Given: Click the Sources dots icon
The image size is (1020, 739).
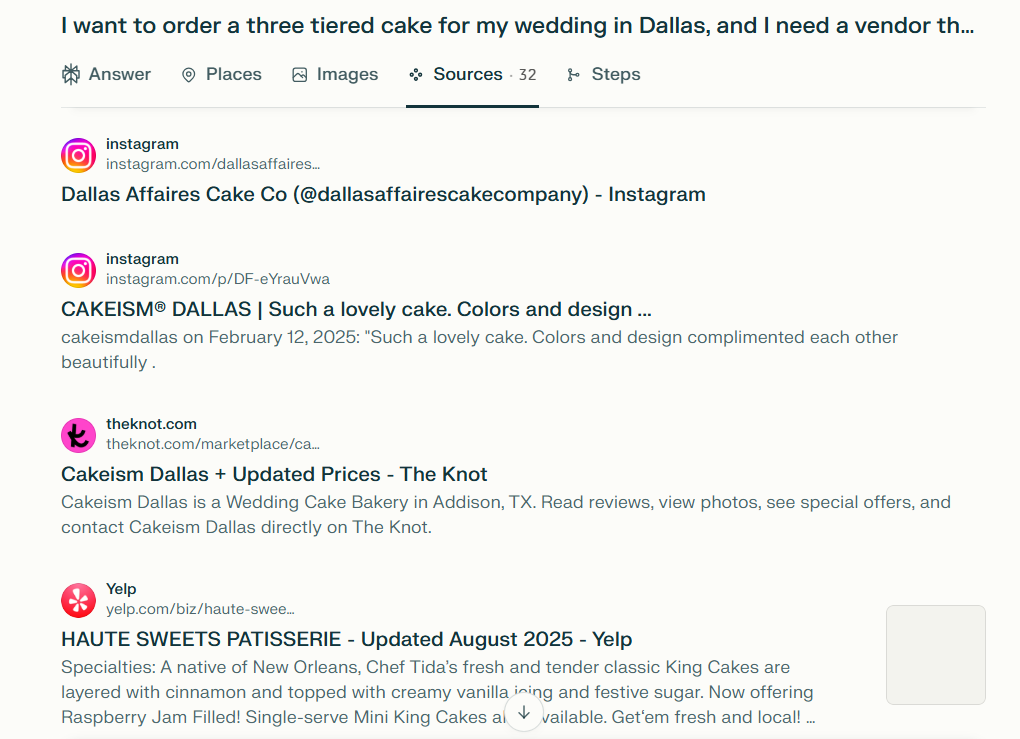Looking at the screenshot, I should pos(416,75).
